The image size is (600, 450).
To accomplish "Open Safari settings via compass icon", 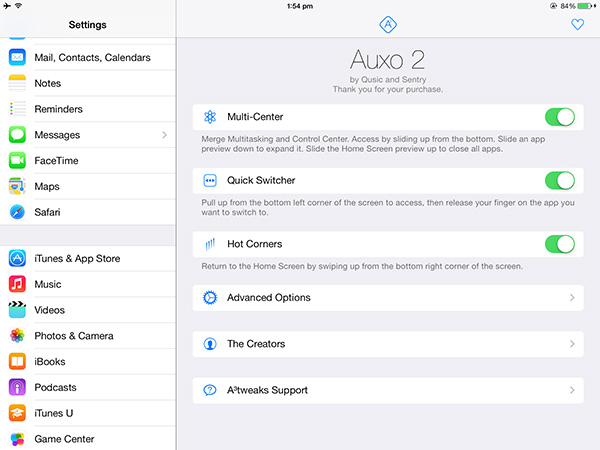I will click(x=17, y=212).
